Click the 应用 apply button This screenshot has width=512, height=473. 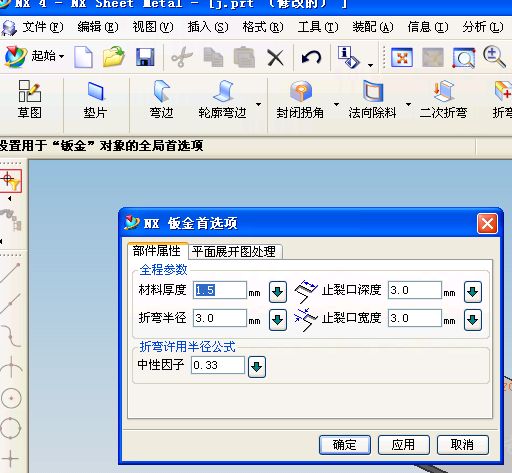403,445
